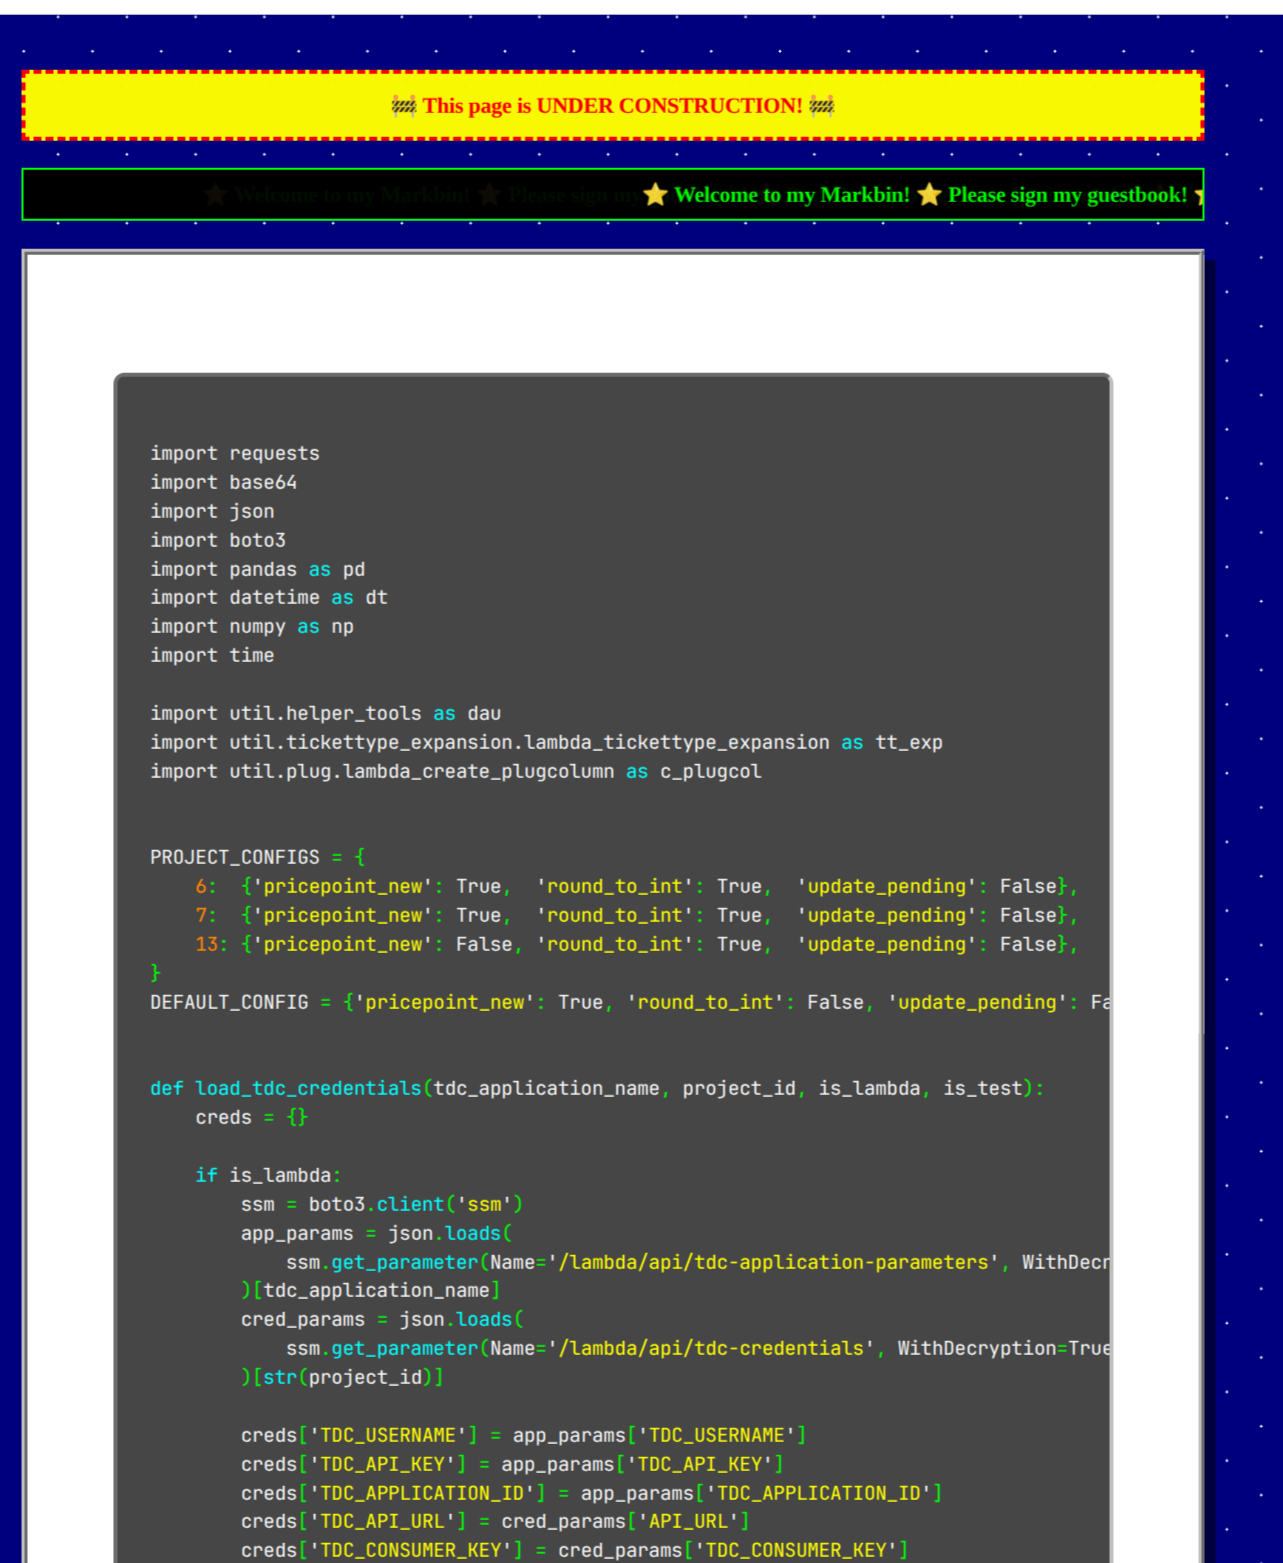
Task: Click the '/lambda/api/tdc-credentials' string
Action: 711,1348
